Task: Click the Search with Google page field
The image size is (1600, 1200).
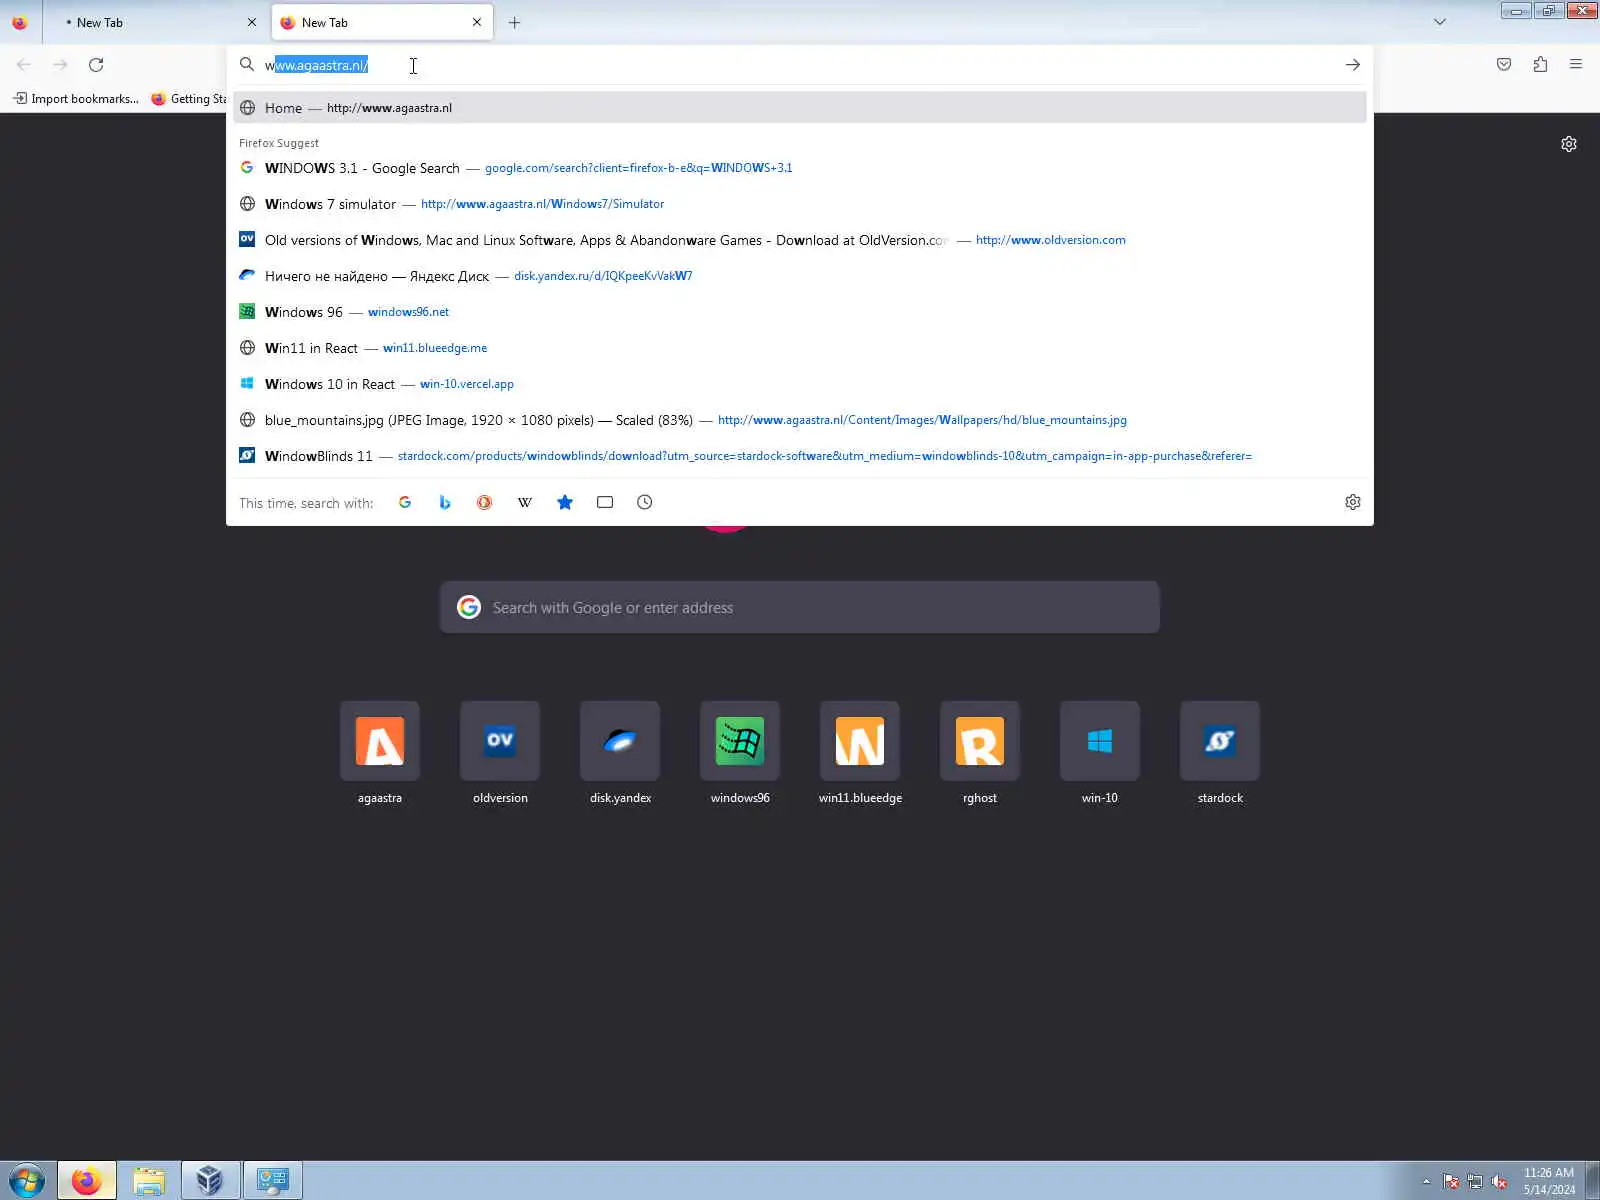Action: 800,607
